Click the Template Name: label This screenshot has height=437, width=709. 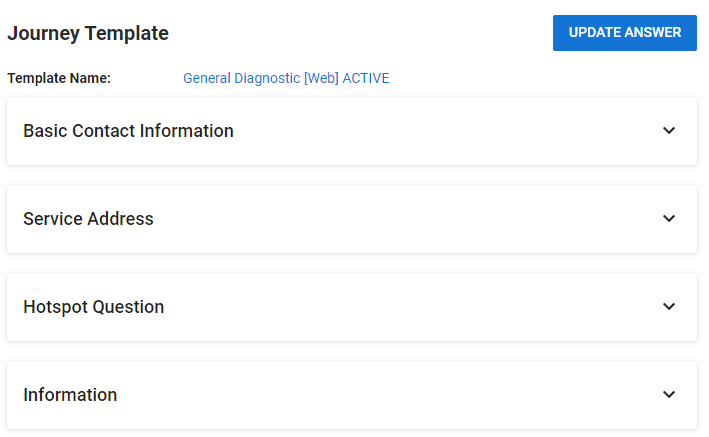(x=59, y=78)
